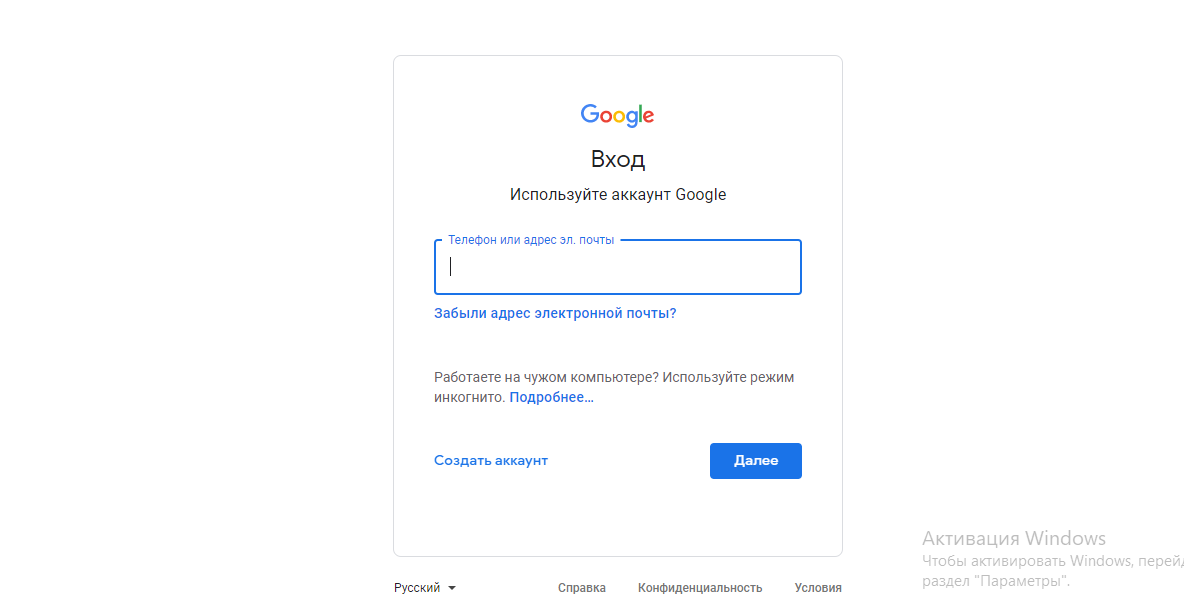Open the "Условия" footer link

point(817,588)
